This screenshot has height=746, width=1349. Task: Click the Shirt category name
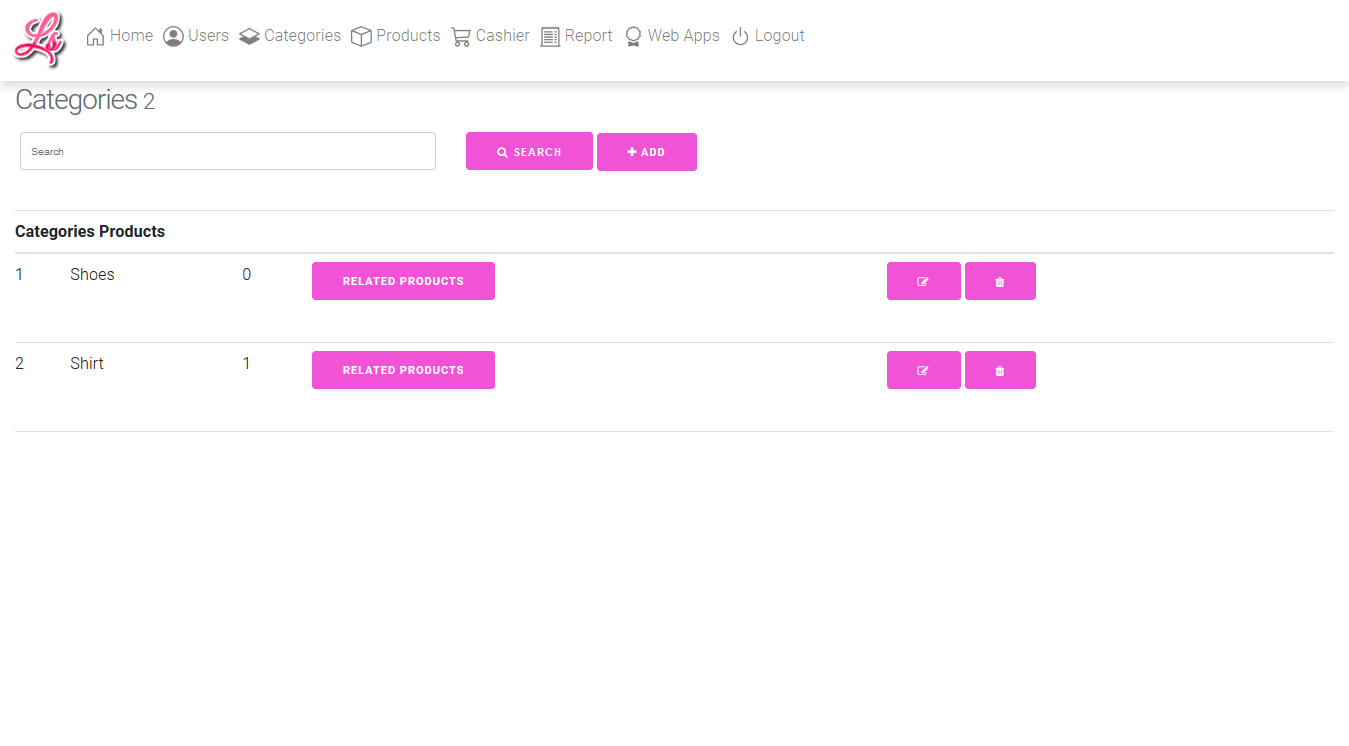click(87, 364)
